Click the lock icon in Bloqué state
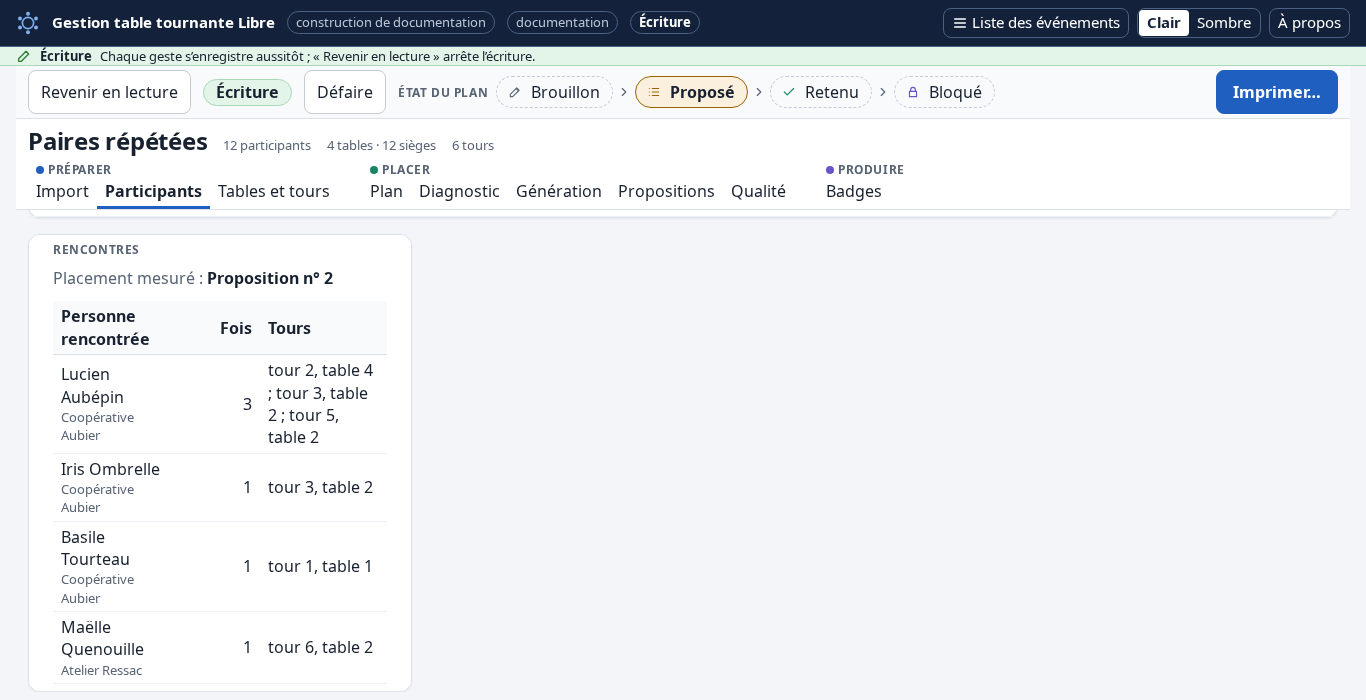 [913, 92]
